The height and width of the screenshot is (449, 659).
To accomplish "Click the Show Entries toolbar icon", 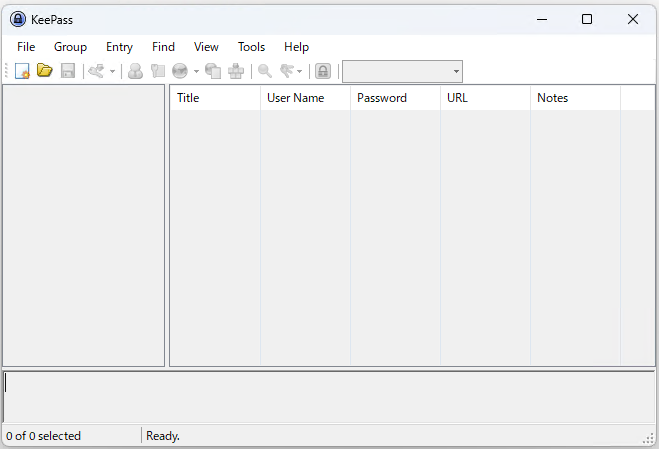I will [x=287, y=71].
